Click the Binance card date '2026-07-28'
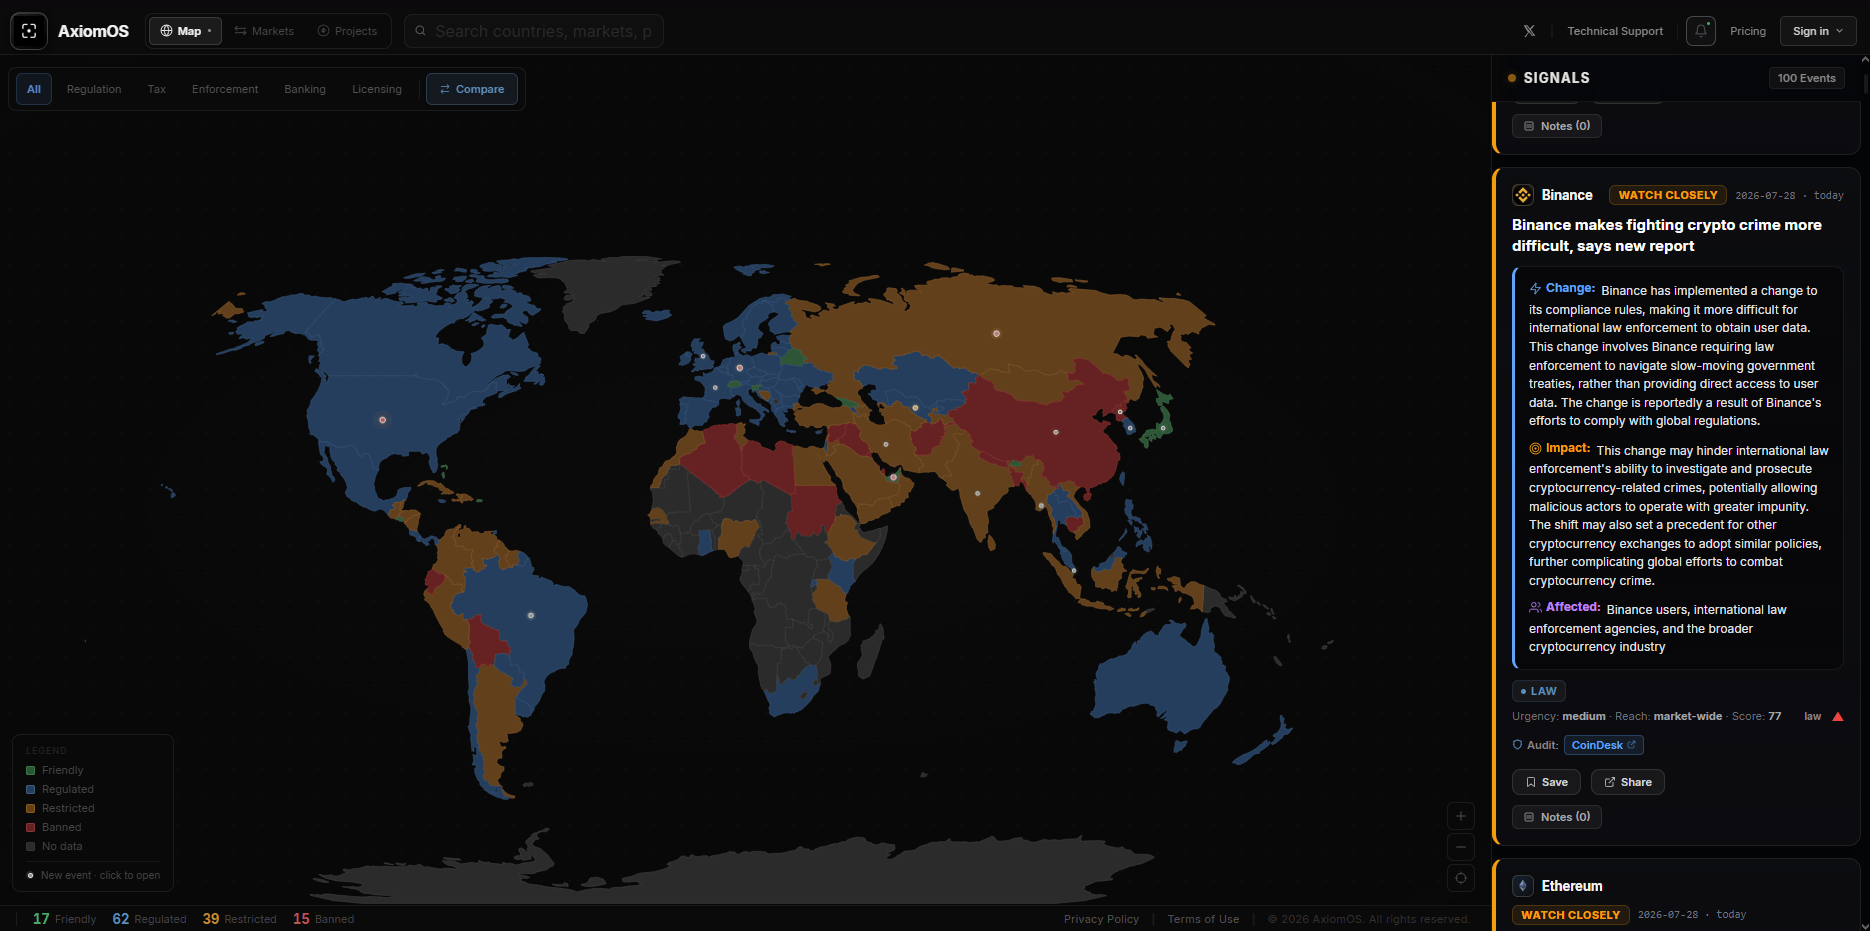Viewport: 1870px width, 931px height. 1765,196
